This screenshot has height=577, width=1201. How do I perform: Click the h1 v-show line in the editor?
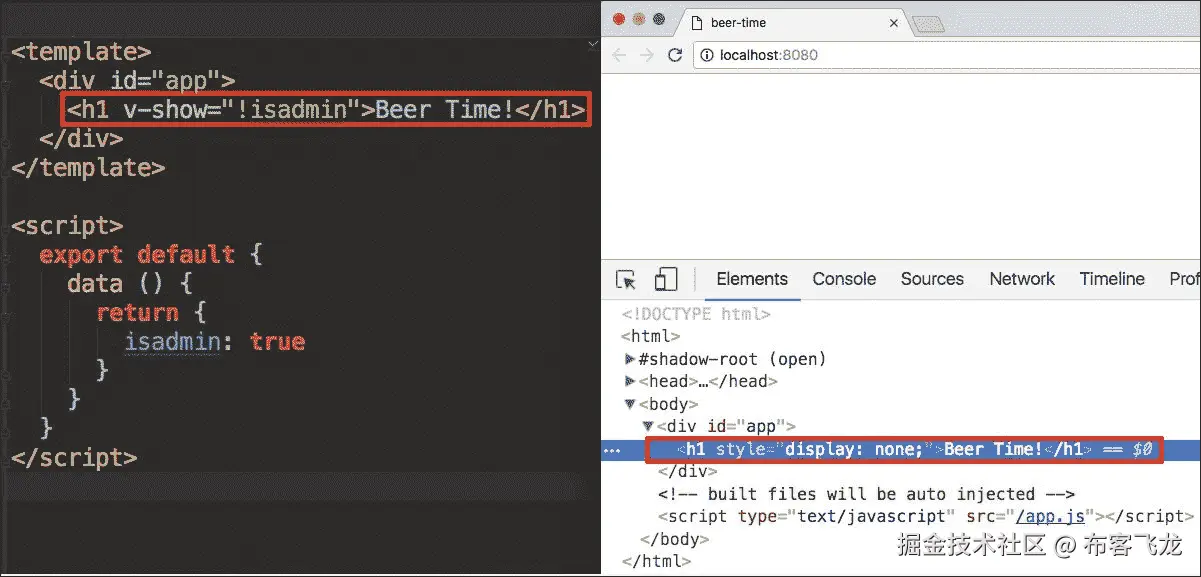tap(326, 109)
